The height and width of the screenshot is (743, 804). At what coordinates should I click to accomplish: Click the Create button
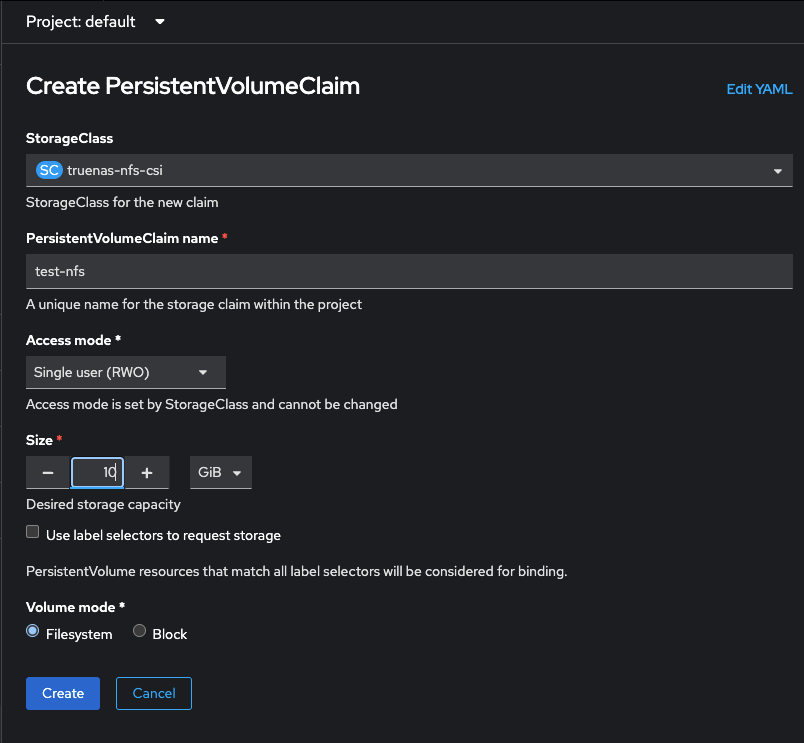click(x=63, y=693)
